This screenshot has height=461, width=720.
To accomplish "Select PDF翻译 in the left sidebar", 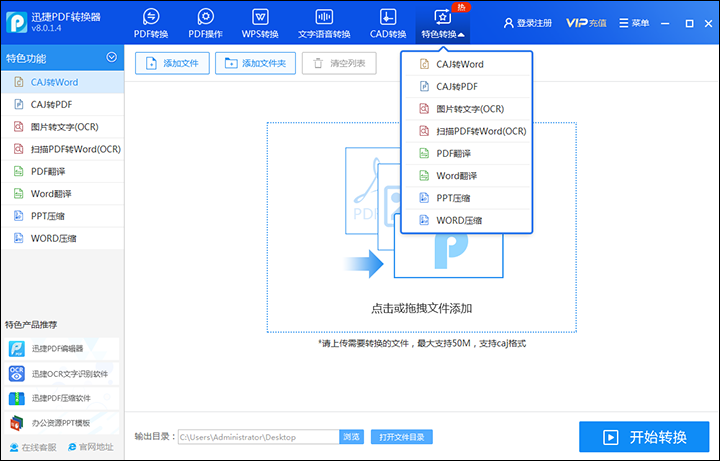I will point(62,172).
